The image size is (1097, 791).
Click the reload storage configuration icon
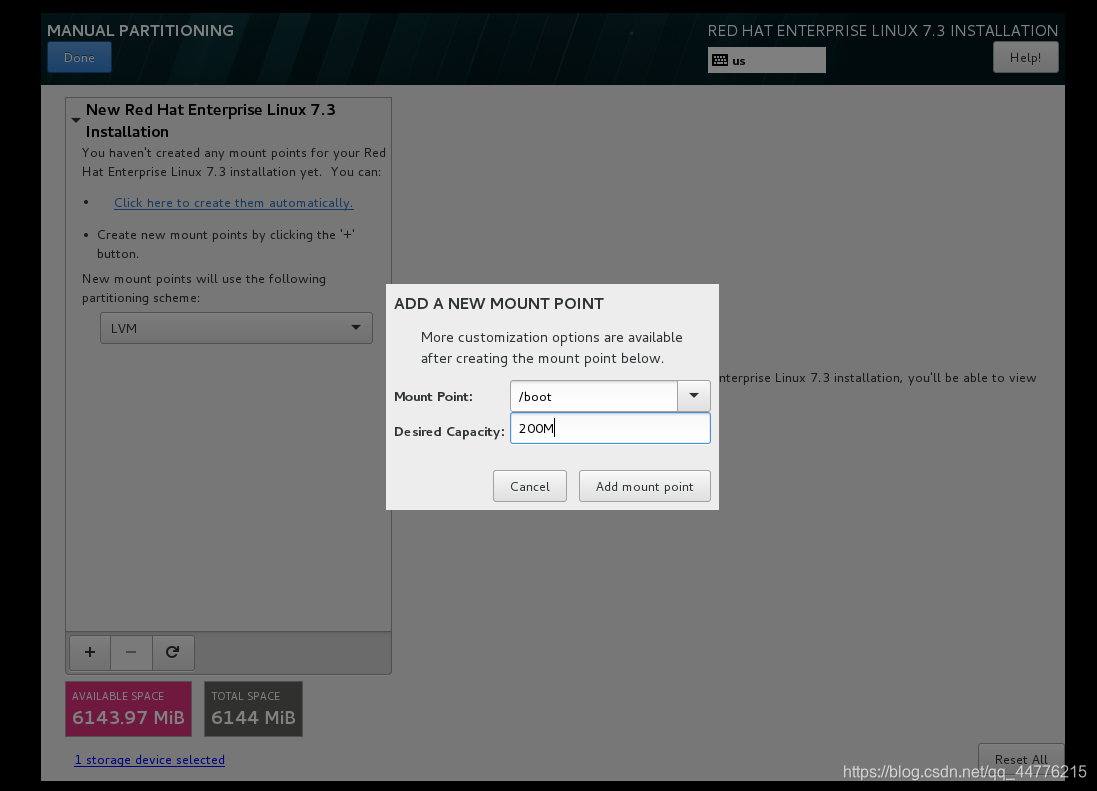(172, 652)
